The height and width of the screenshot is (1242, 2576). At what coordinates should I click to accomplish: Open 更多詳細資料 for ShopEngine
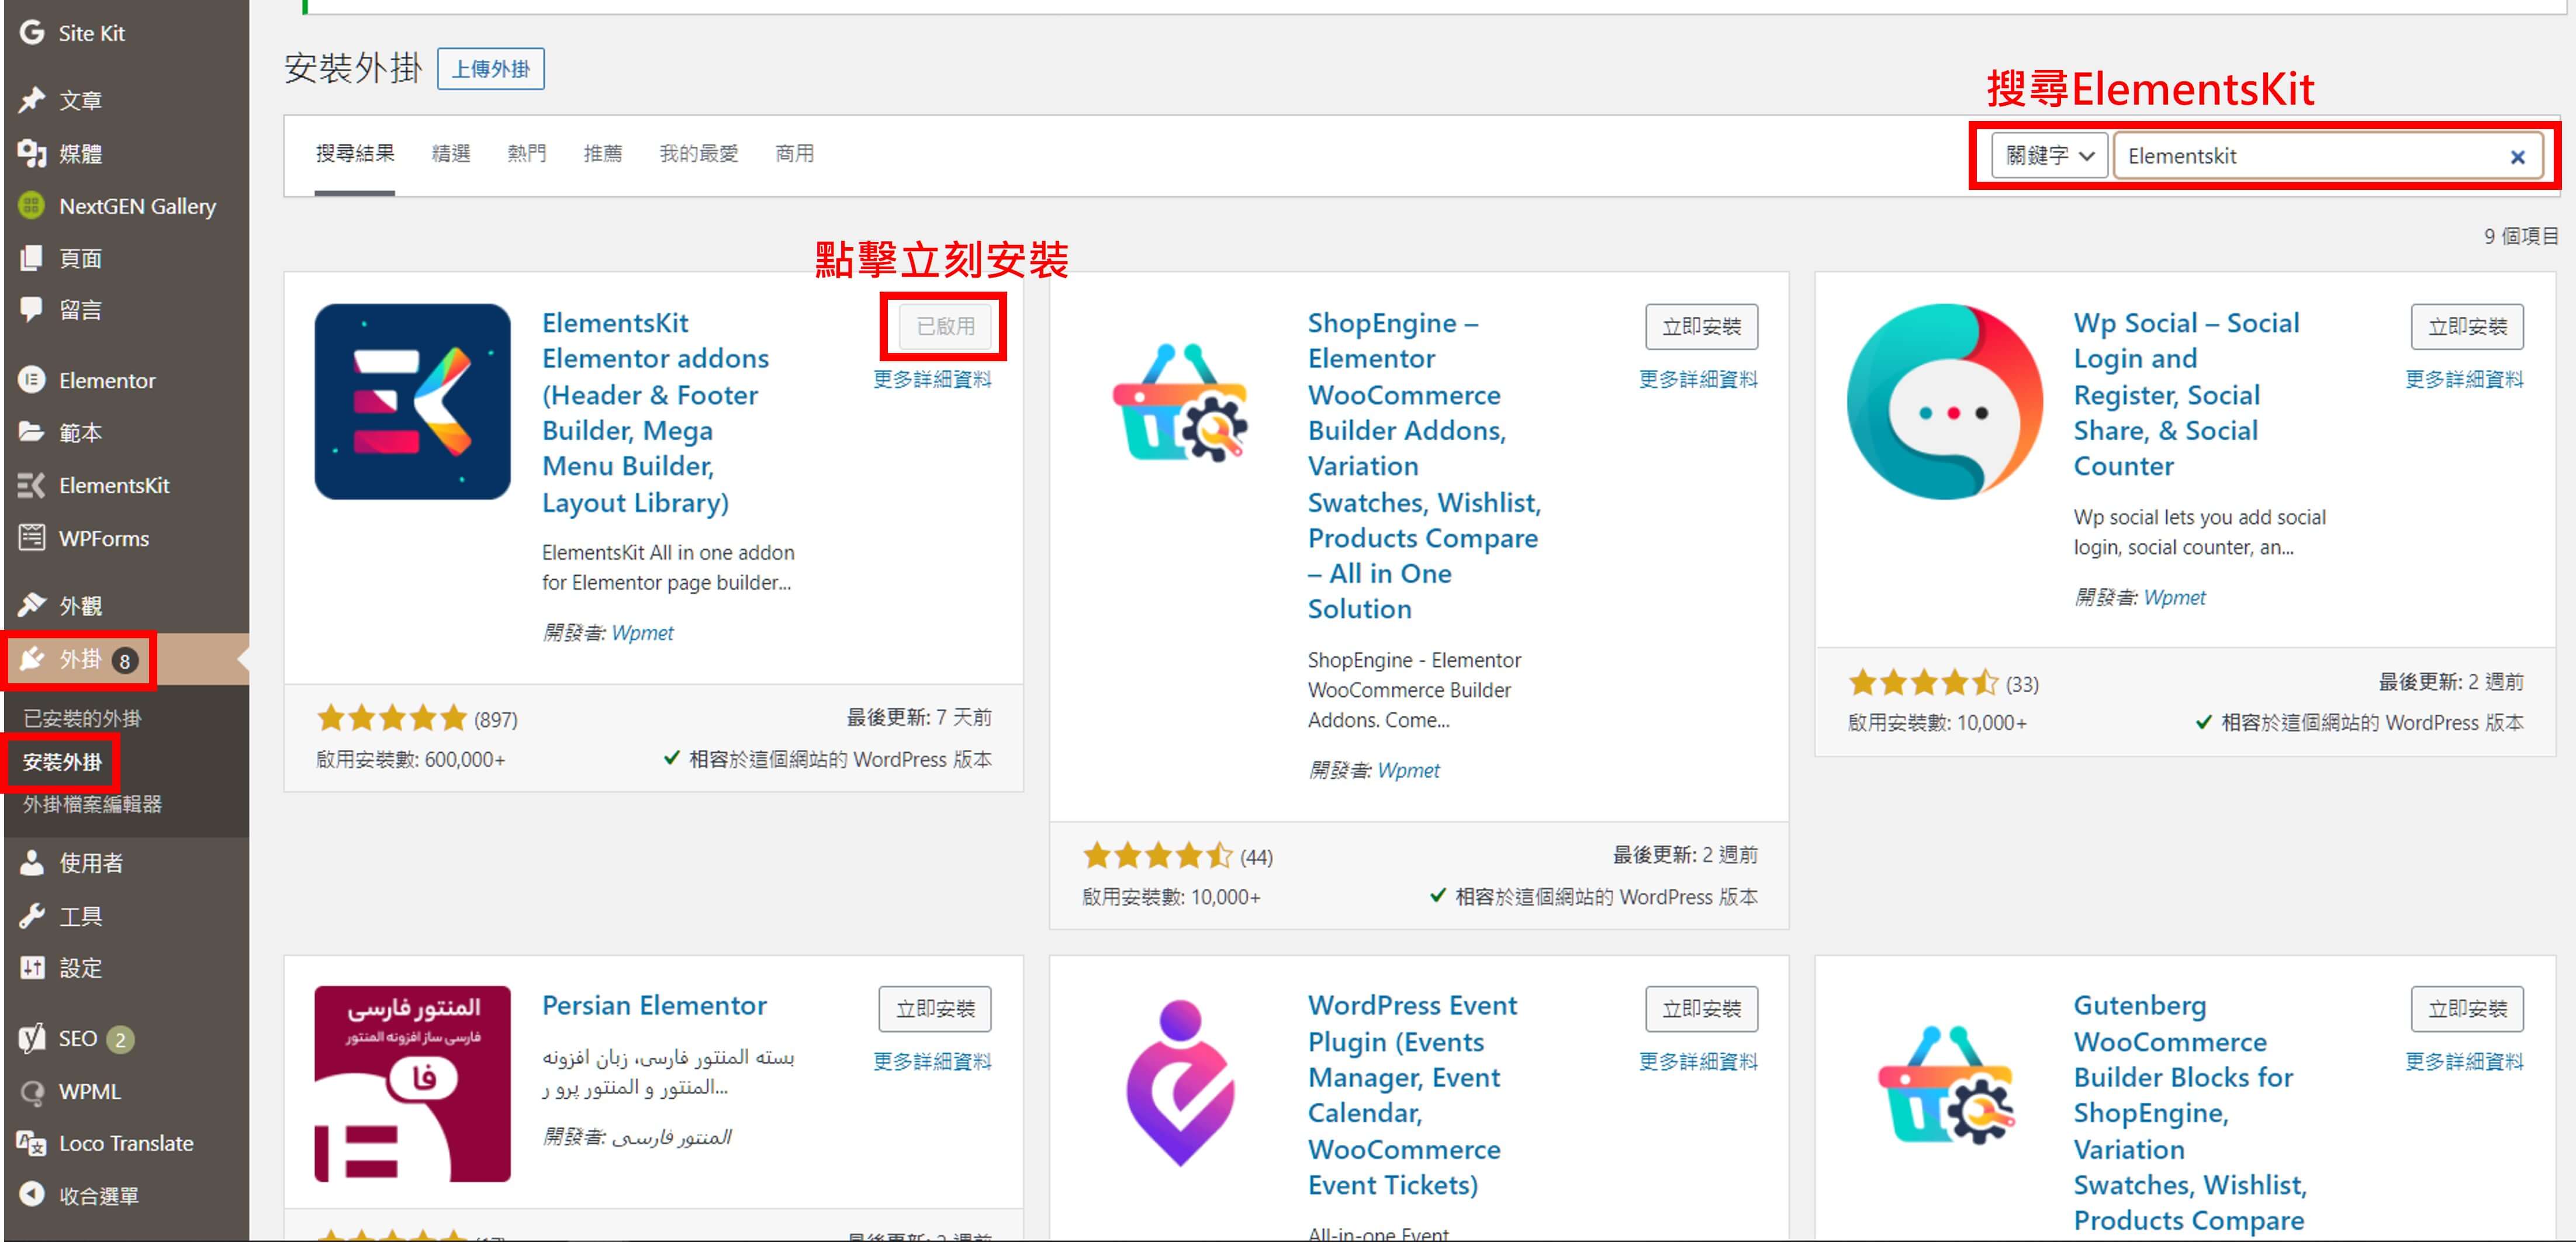tap(1698, 379)
